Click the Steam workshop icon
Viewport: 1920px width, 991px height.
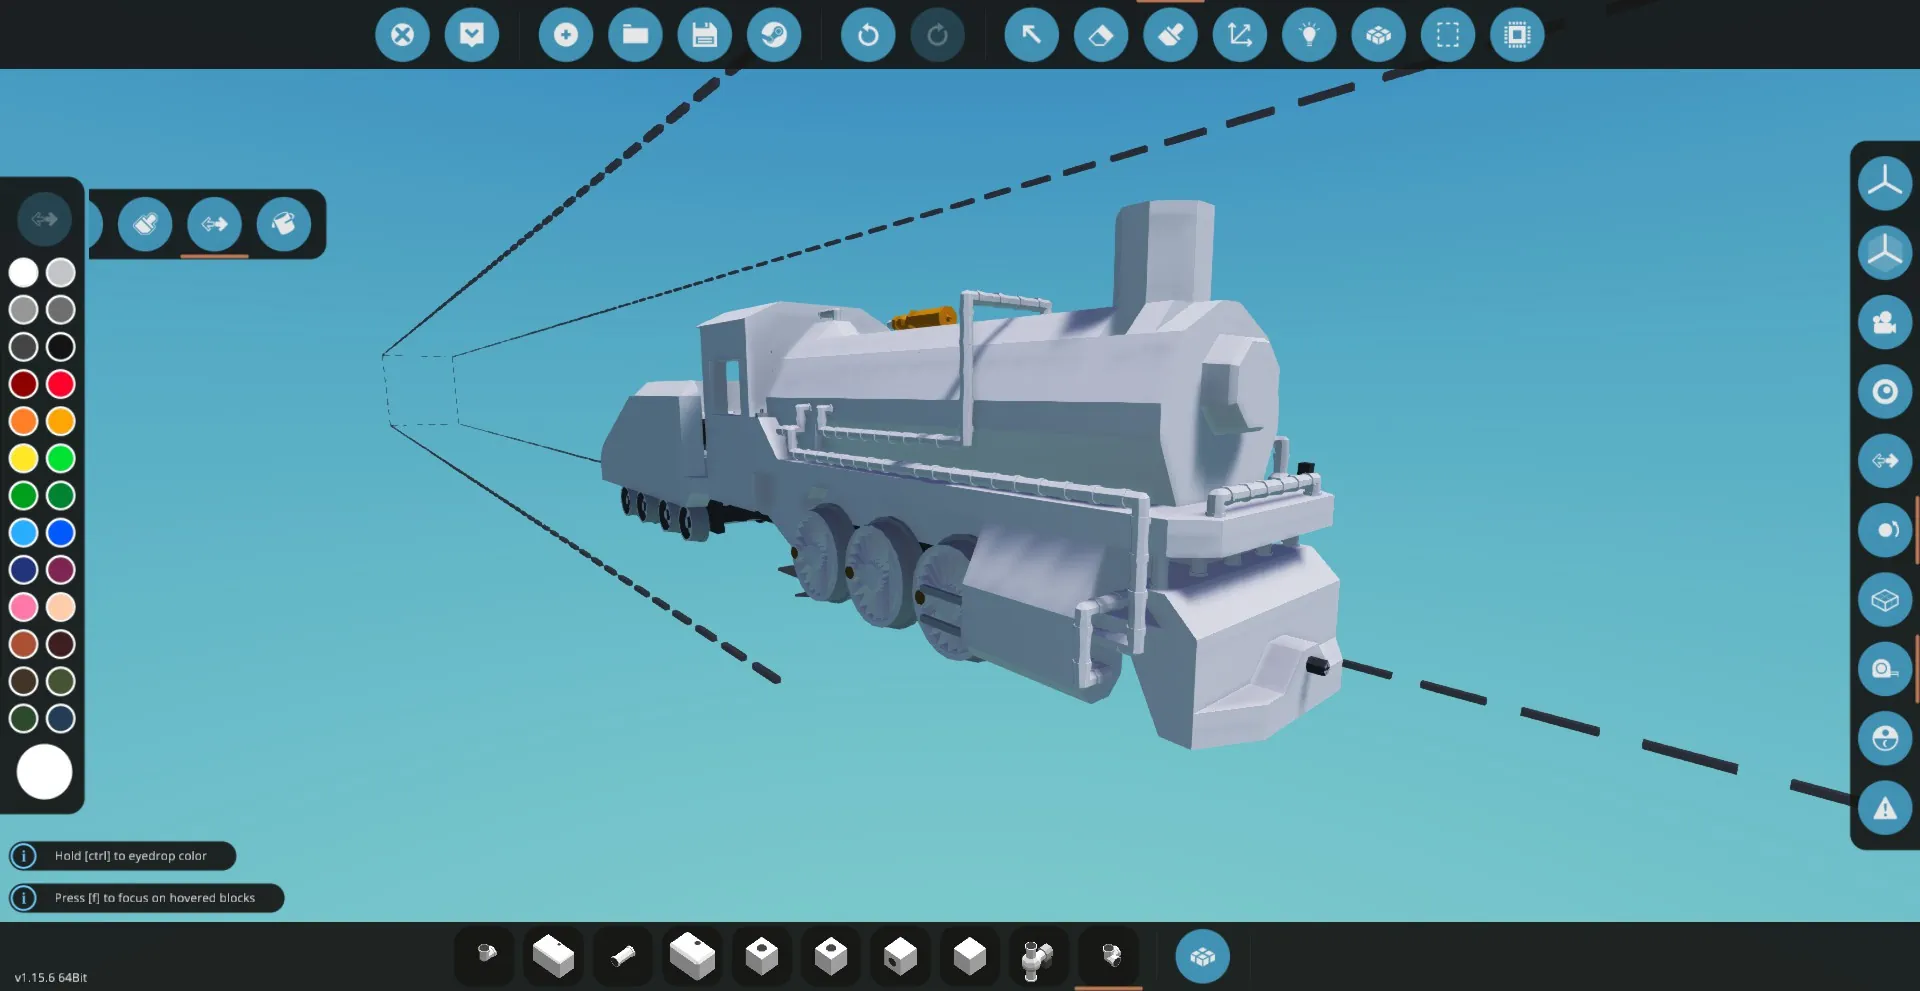[x=774, y=35]
